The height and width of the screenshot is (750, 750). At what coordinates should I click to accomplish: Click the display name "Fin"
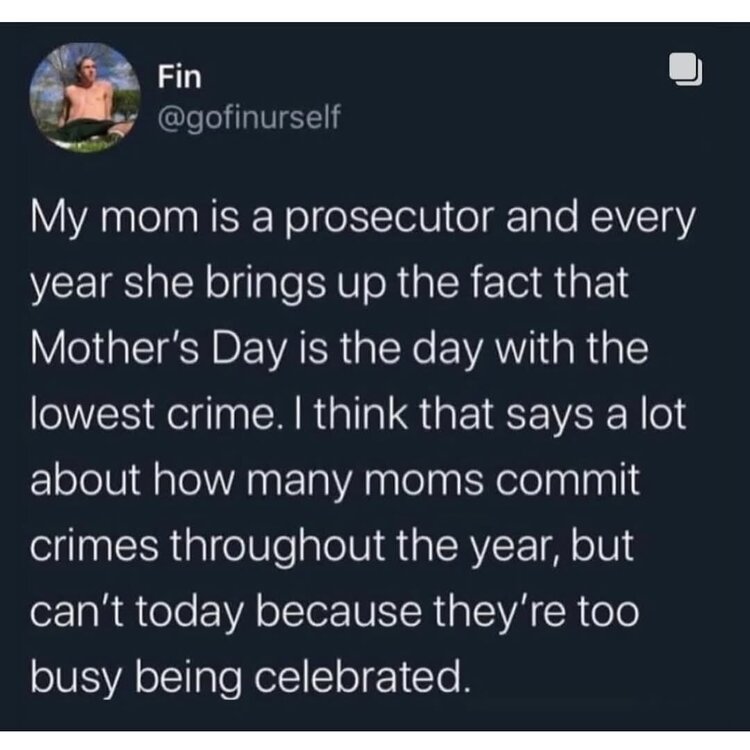pyautogui.click(x=174, y=76)
